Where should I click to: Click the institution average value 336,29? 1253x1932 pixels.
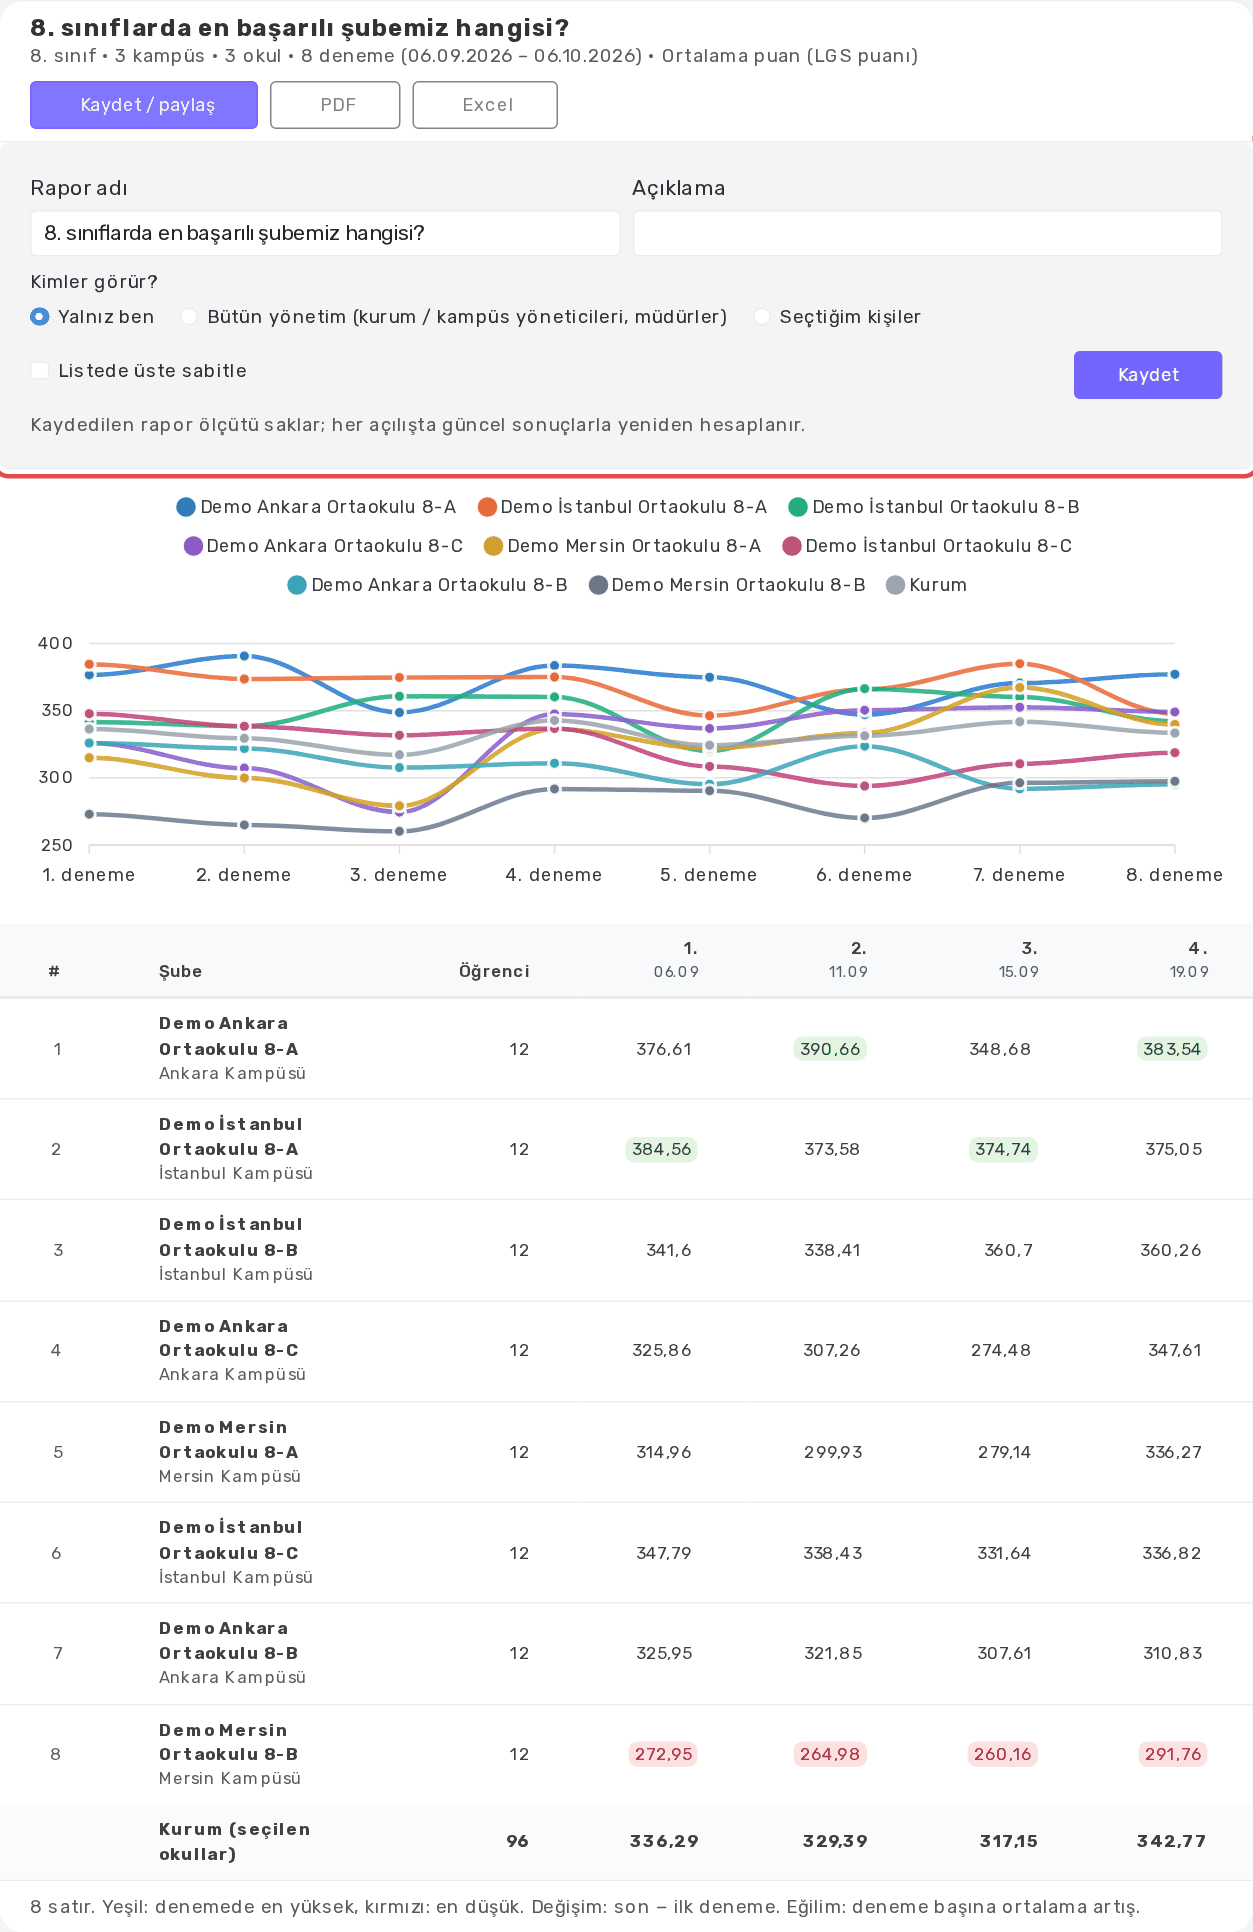coord(665,1841)
